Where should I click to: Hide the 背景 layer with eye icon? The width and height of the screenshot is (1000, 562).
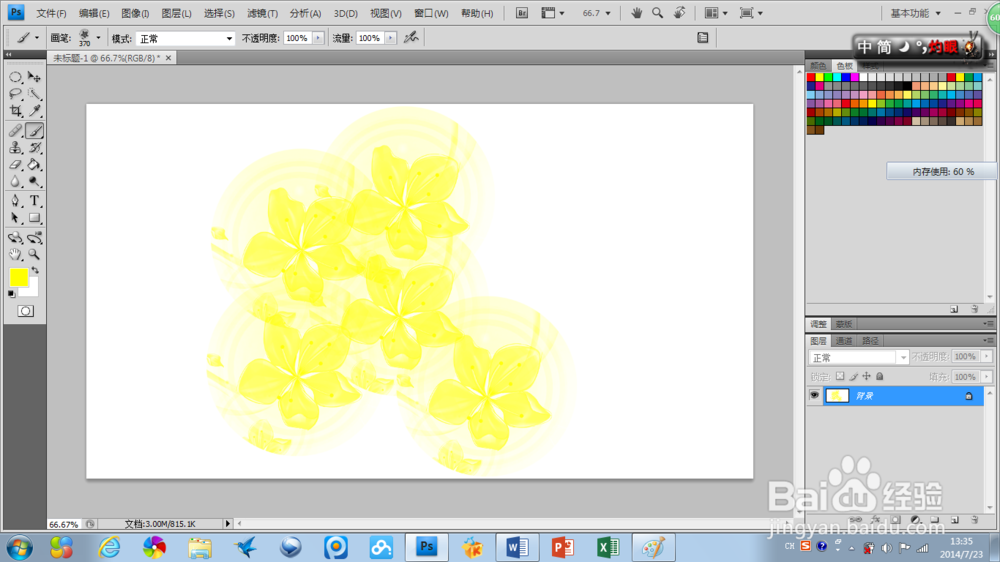click(x=814, y=396)
